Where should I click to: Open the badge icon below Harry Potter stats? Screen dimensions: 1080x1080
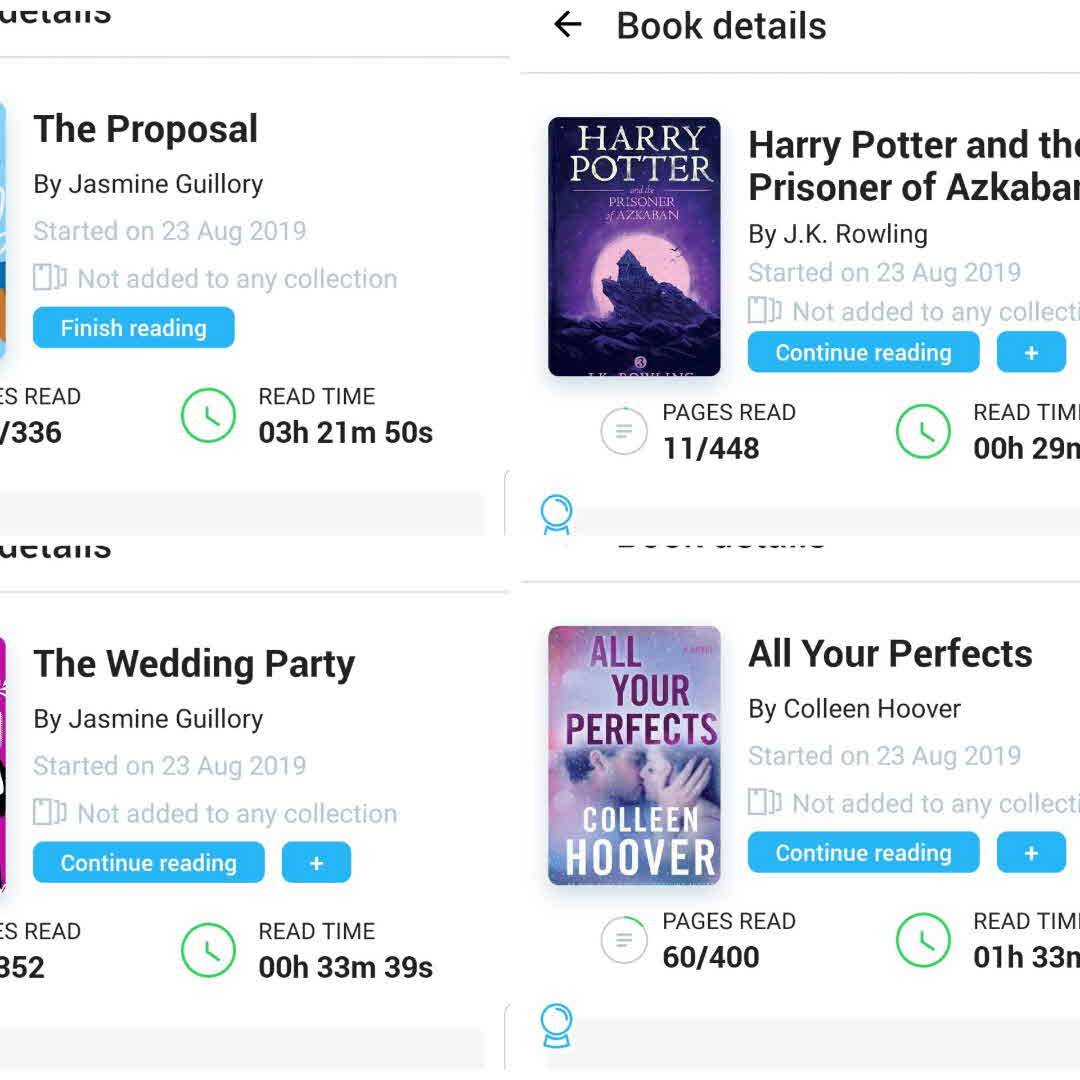click(555, 514)
